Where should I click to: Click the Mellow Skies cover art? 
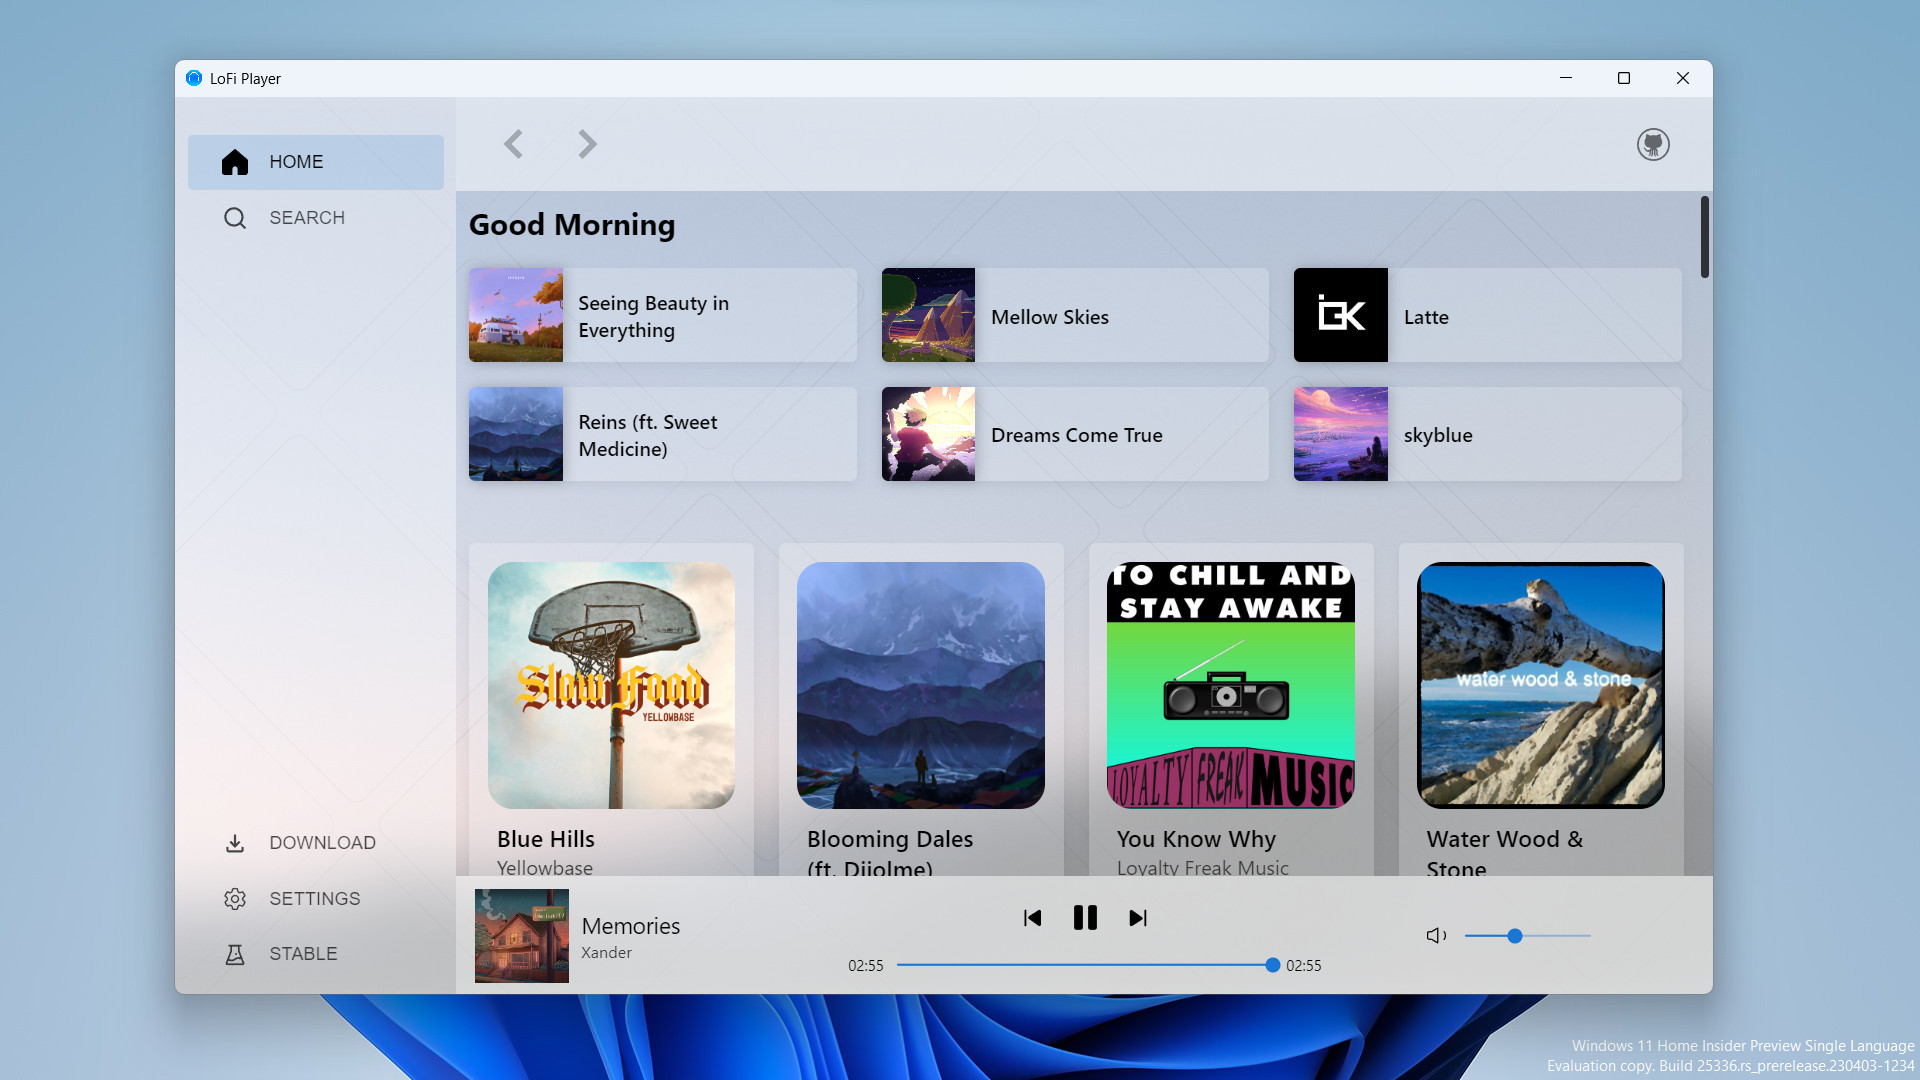928,315
